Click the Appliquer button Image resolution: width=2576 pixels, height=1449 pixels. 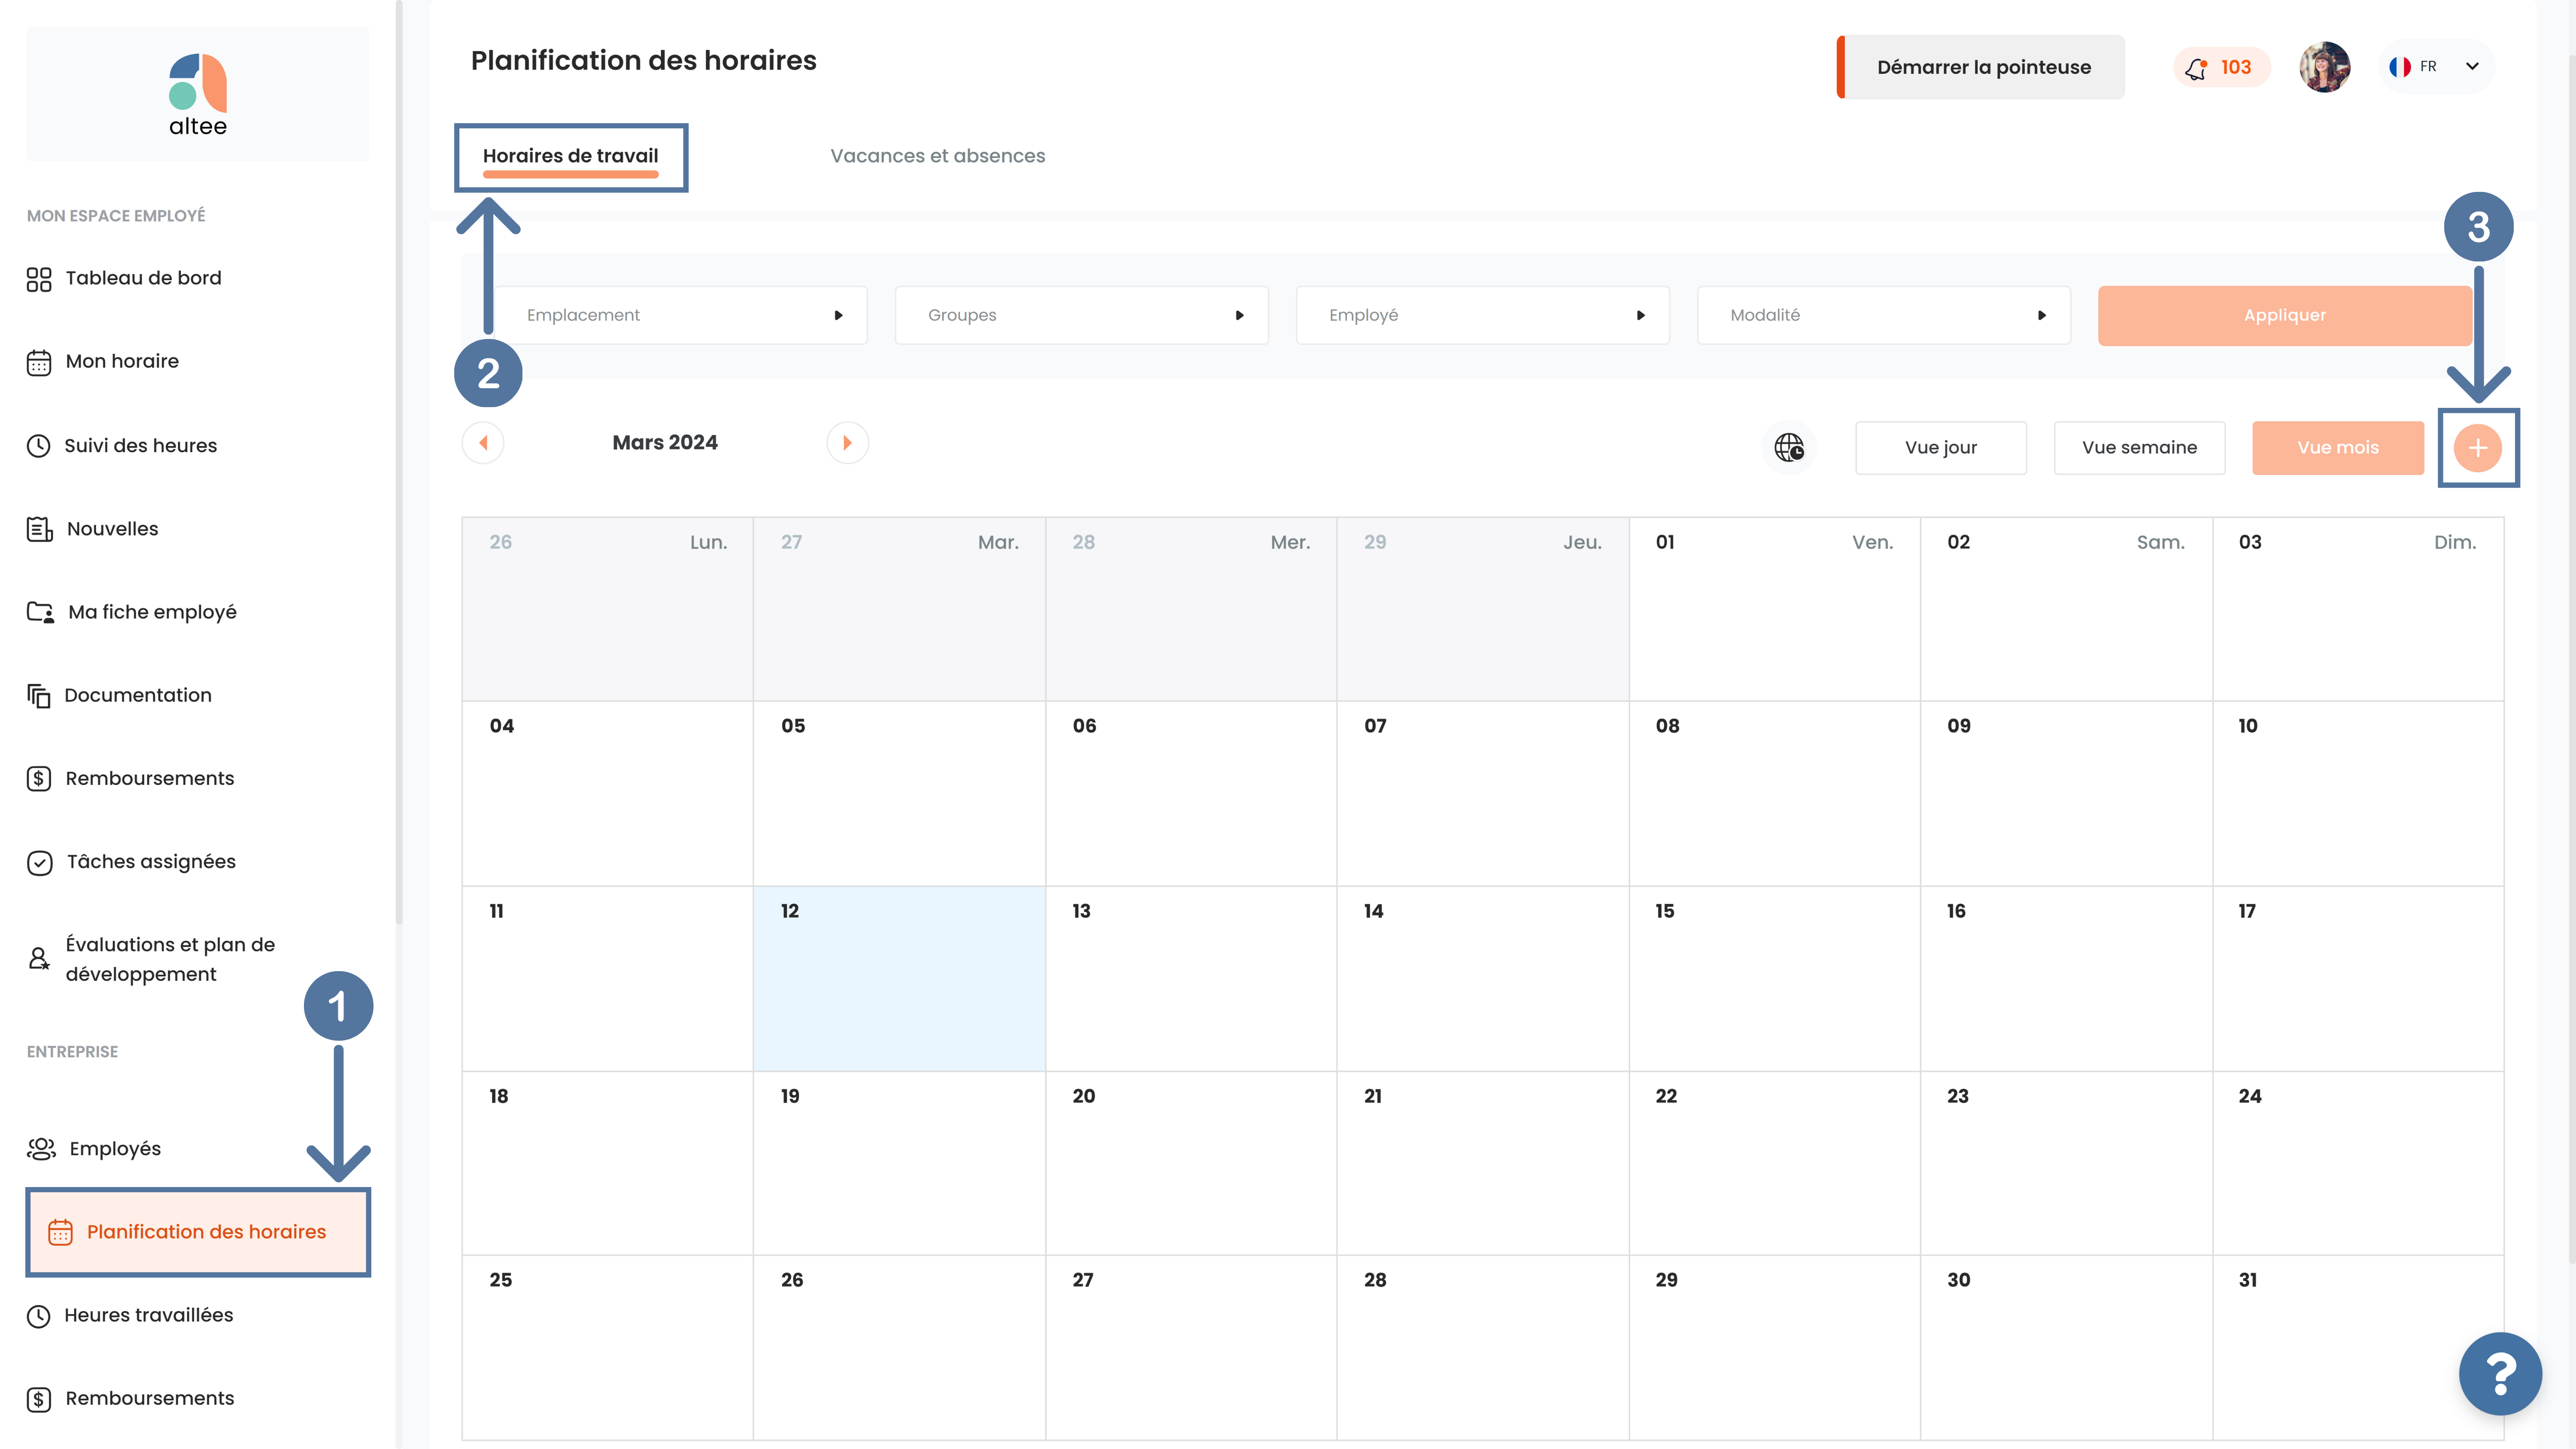(x=2284, y=315)
